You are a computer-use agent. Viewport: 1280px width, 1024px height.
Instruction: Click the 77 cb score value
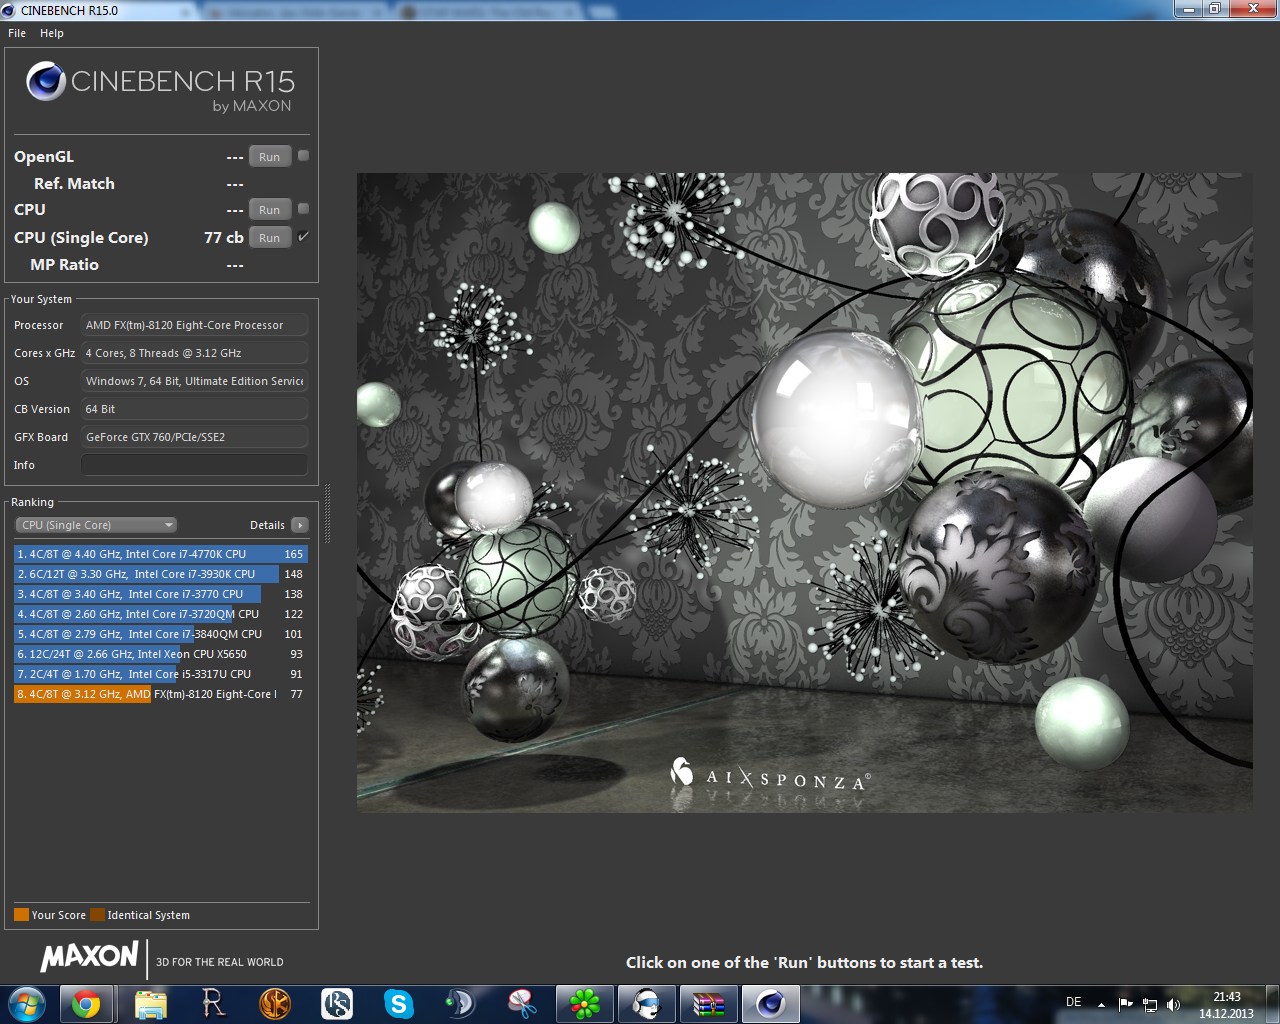tap(224, 237)
